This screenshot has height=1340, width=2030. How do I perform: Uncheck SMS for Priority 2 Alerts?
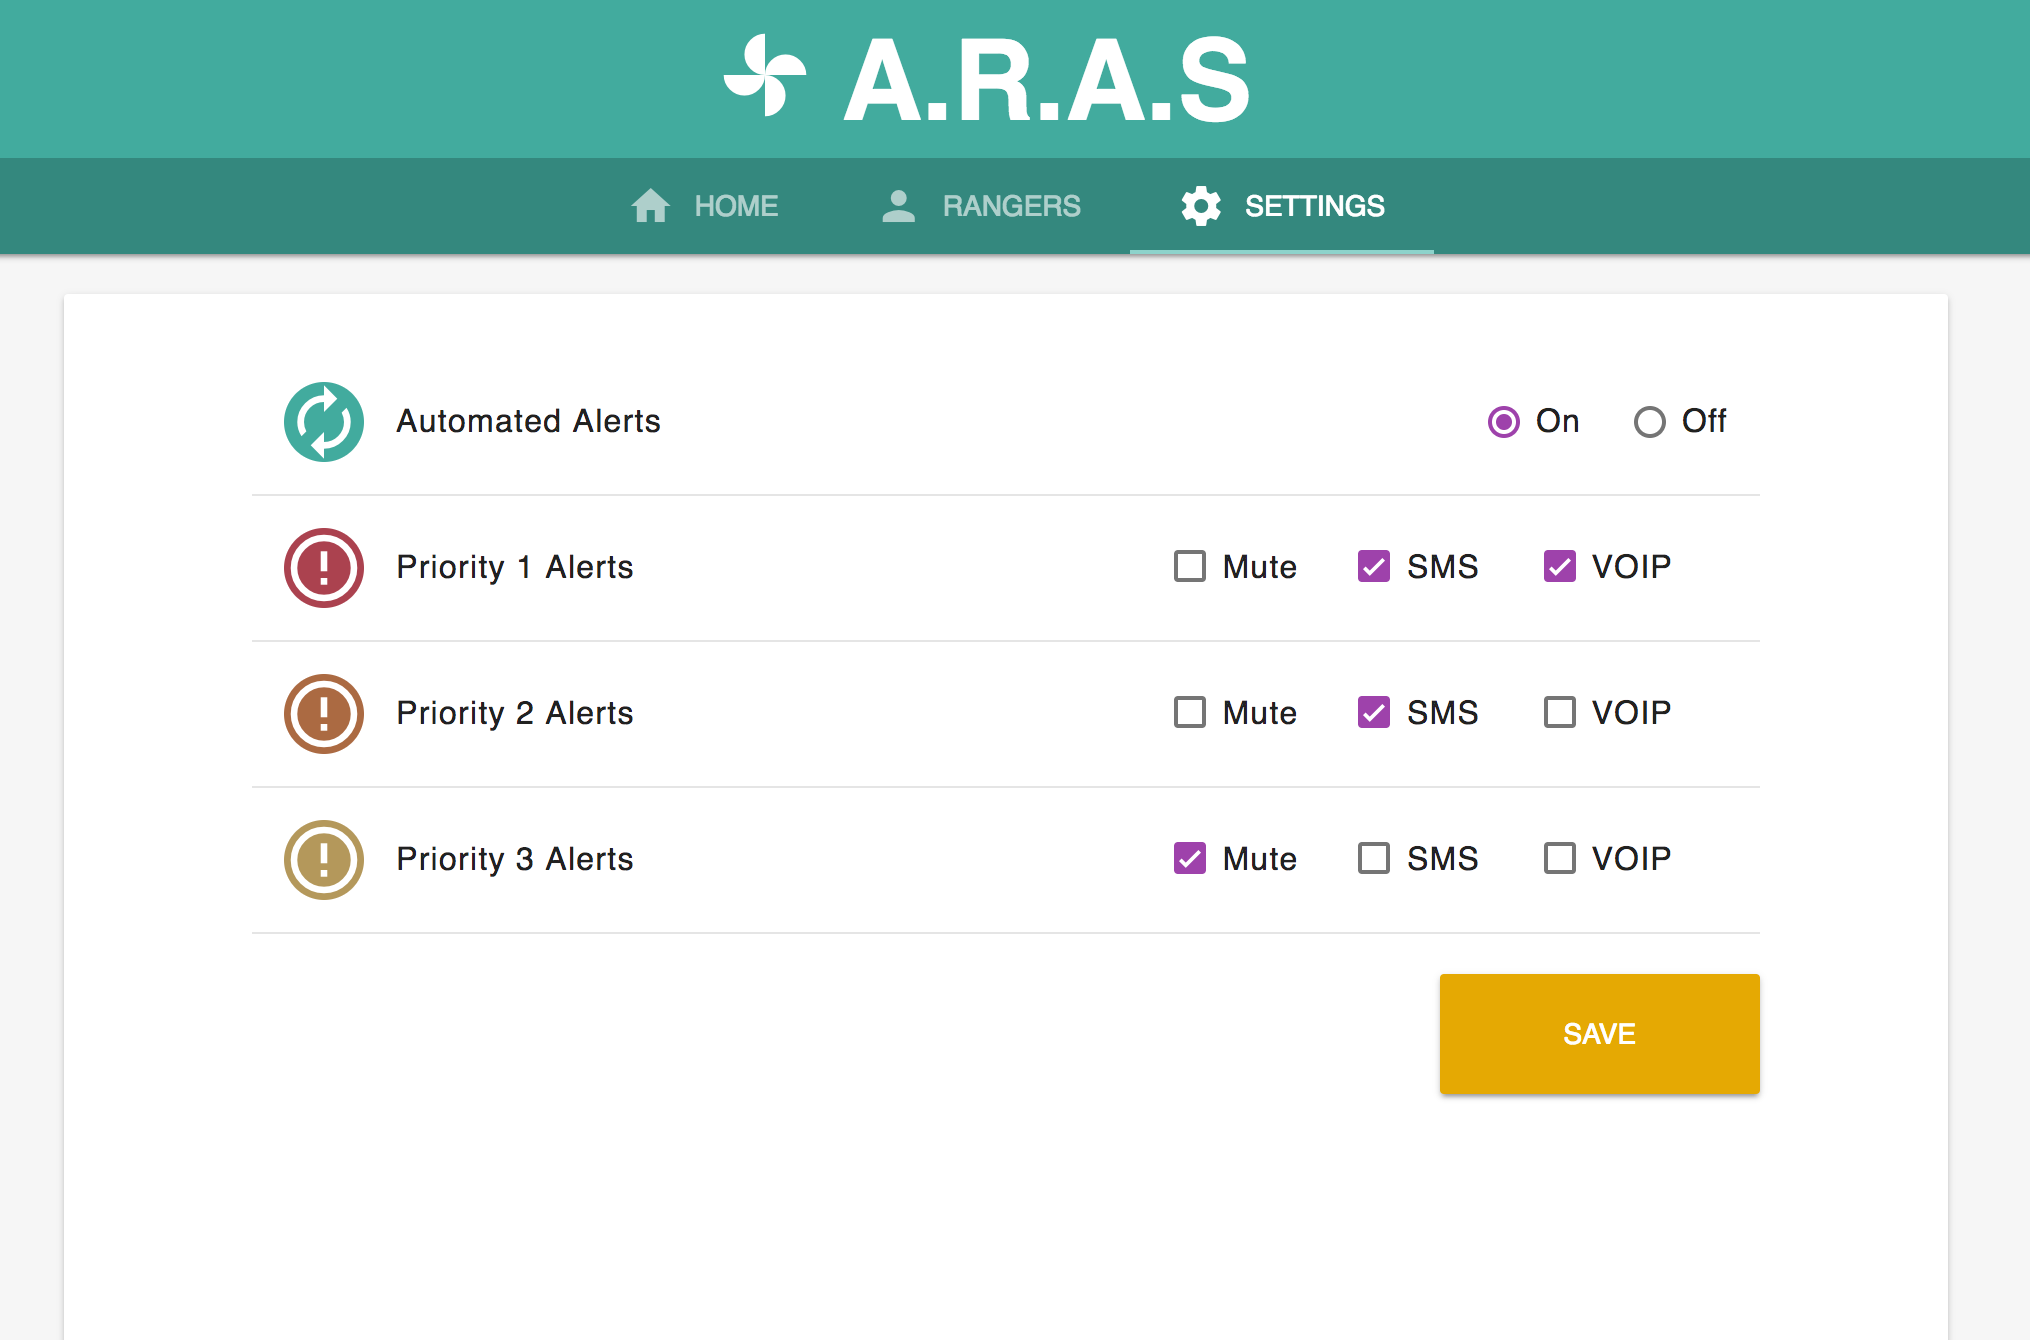click(1373, 712)
